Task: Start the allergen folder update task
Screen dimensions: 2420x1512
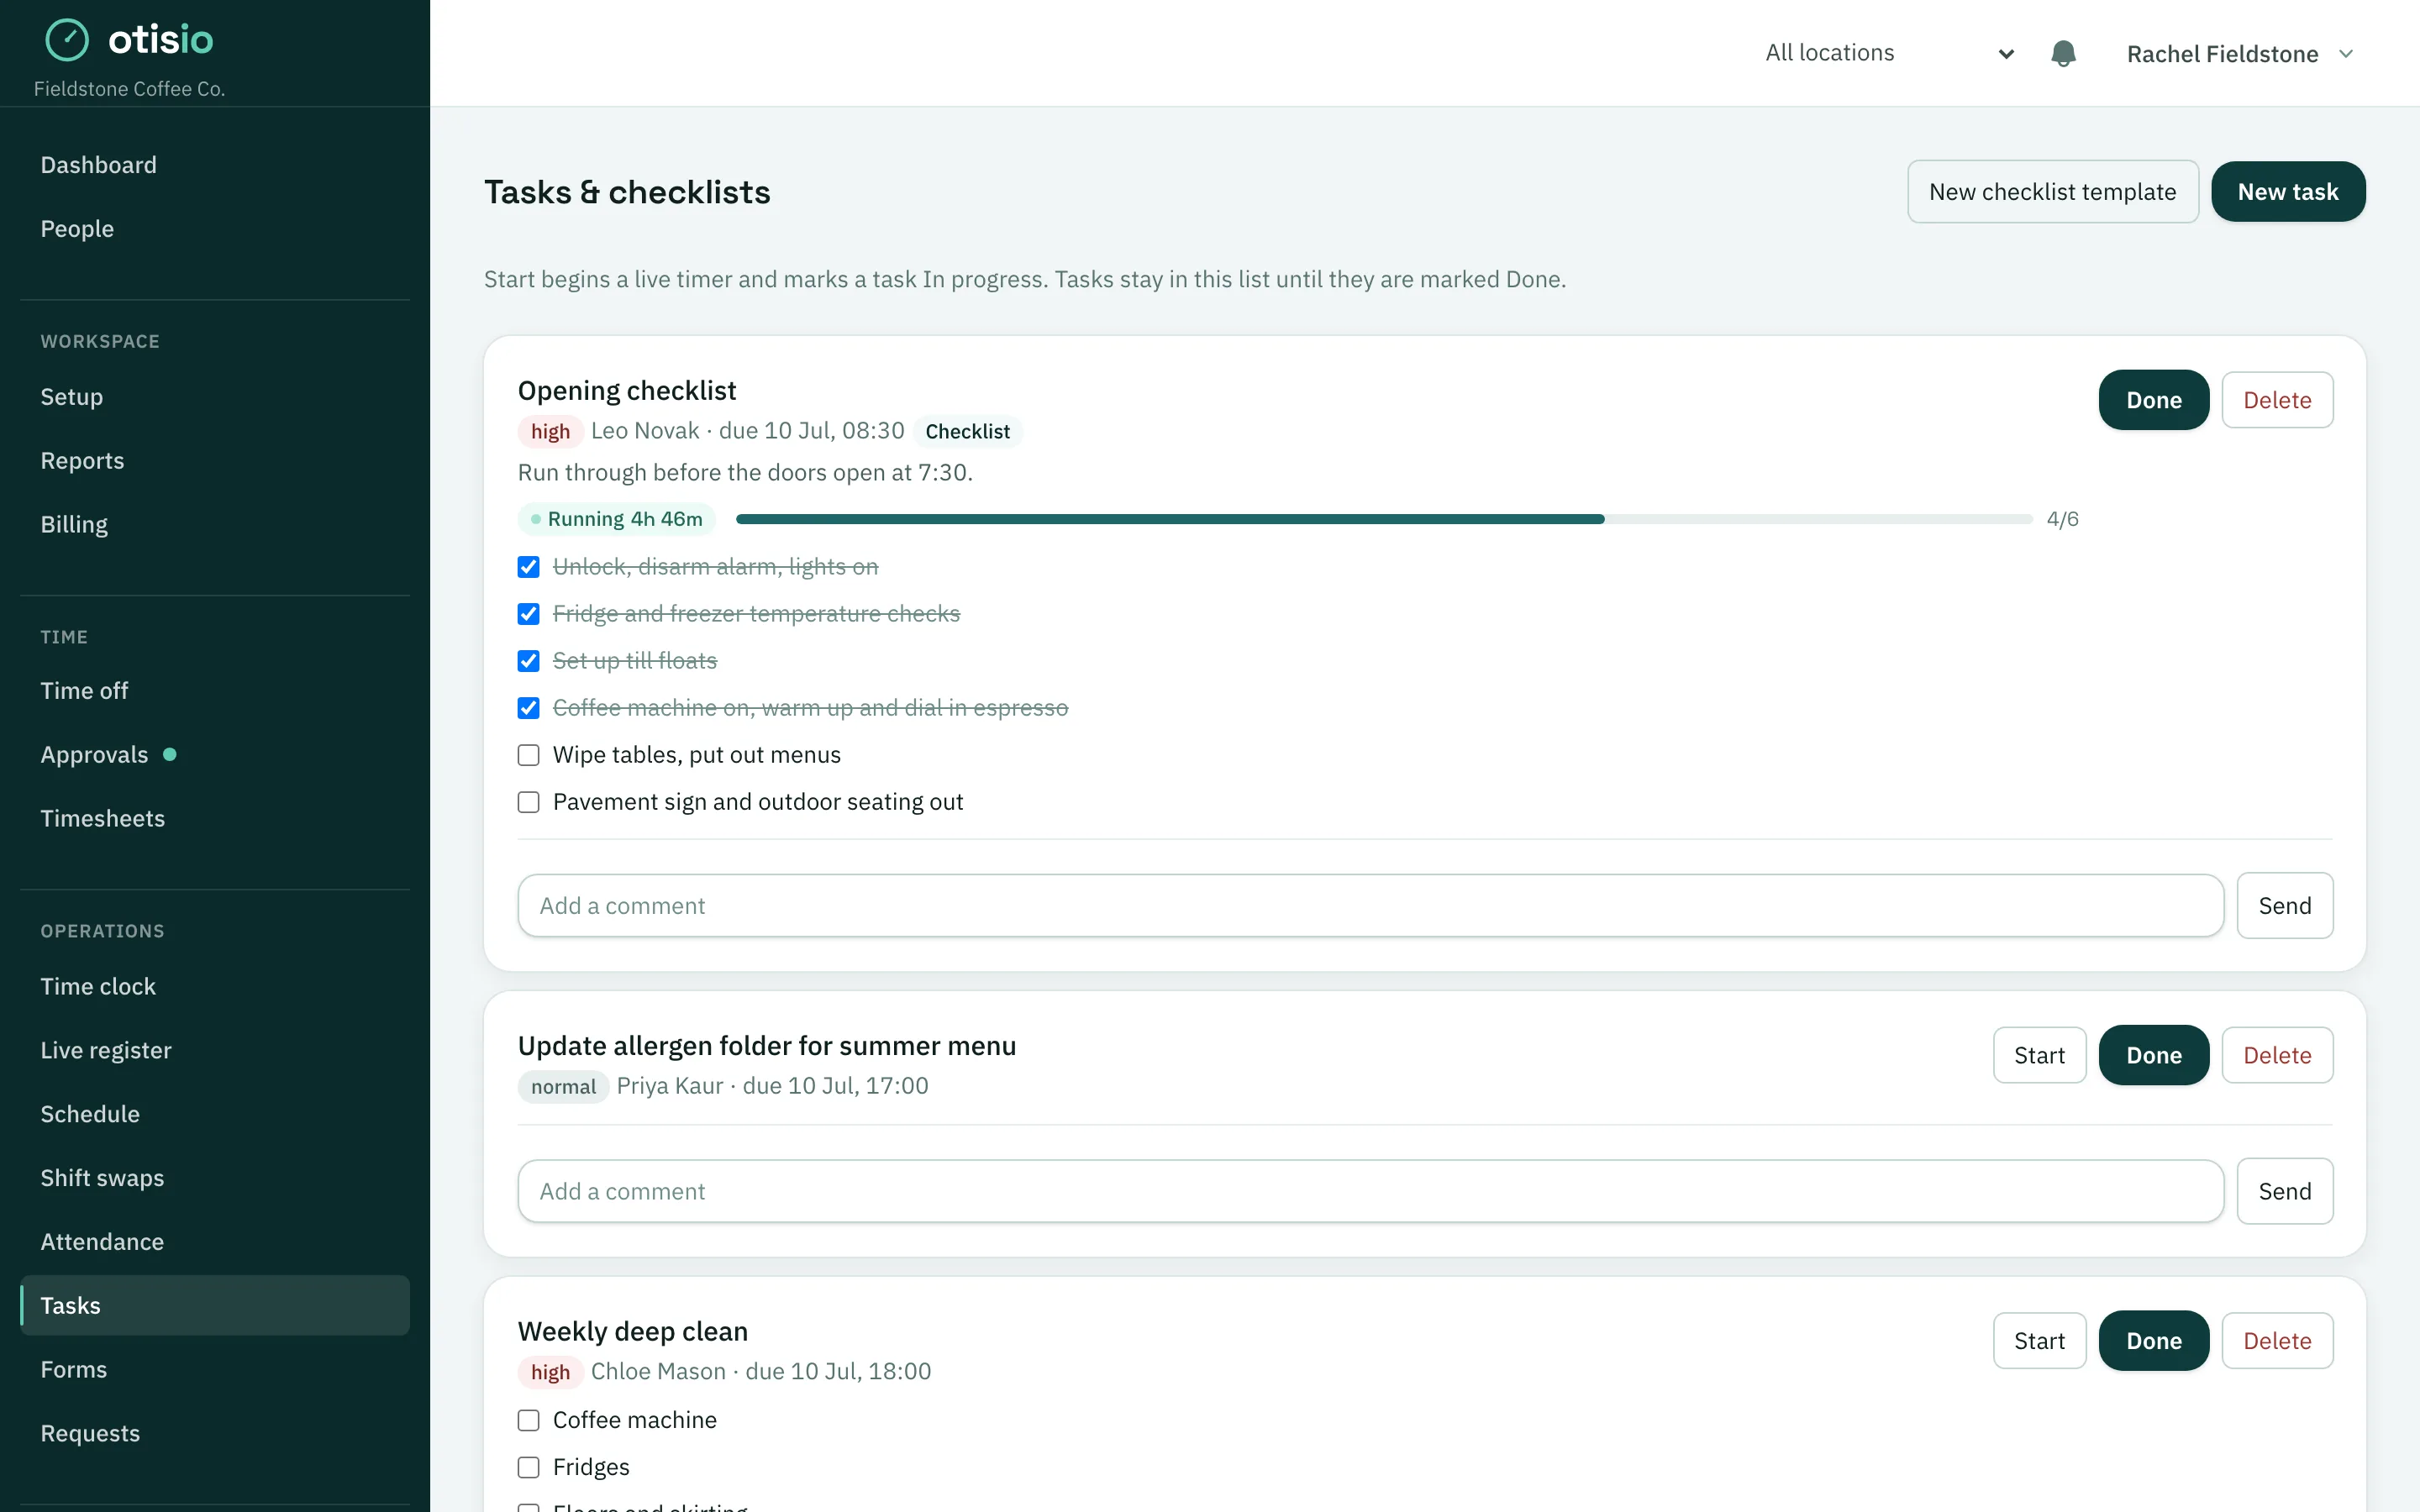Action: pos(2039,1055)
